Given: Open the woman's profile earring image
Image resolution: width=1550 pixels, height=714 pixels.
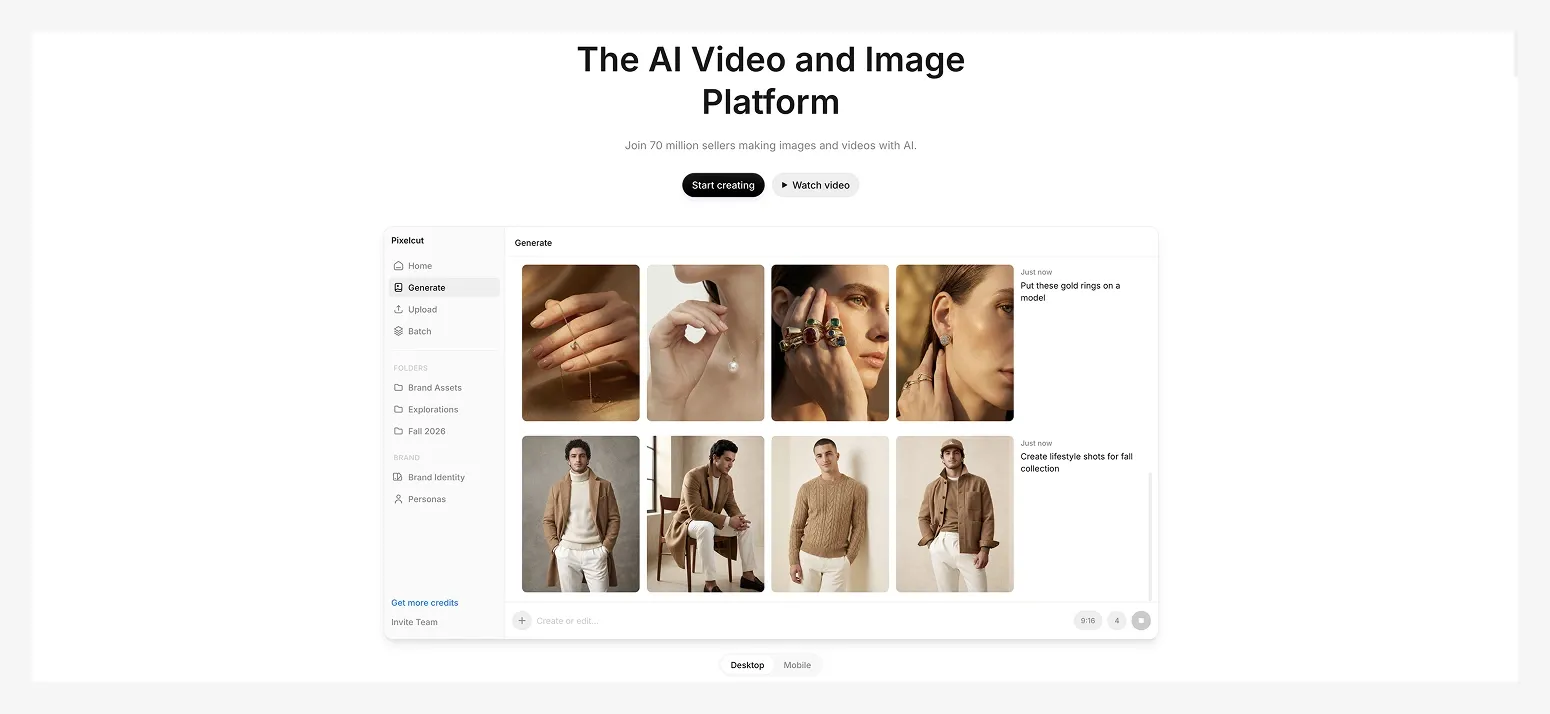Looking at the screenshot, I should [x=955, y=343].
